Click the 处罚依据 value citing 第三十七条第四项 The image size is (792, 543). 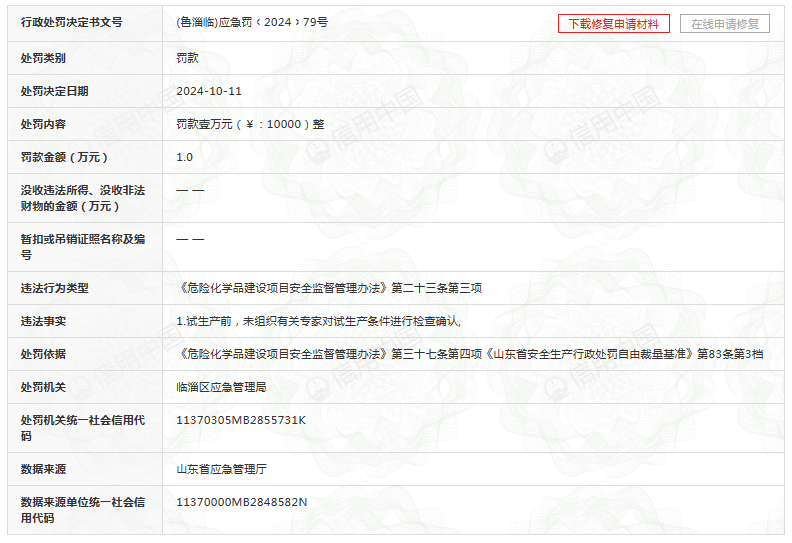(x=470, y=354)
